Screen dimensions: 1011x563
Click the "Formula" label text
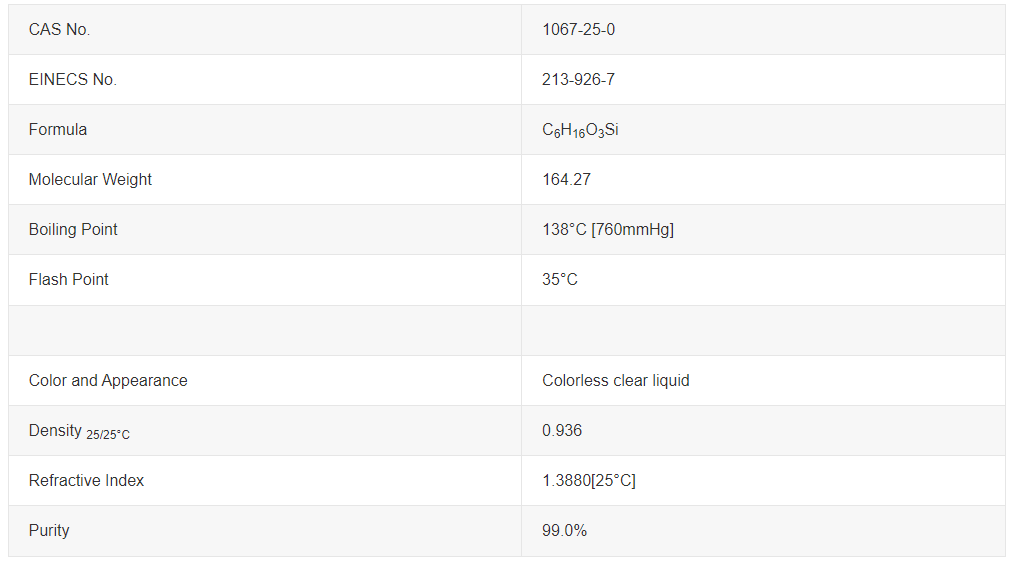(57, 130)
